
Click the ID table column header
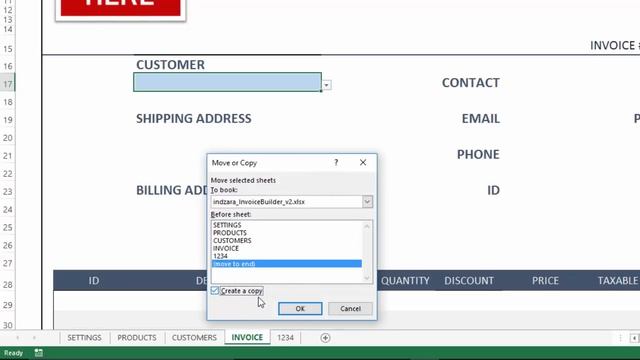(94, 280)
